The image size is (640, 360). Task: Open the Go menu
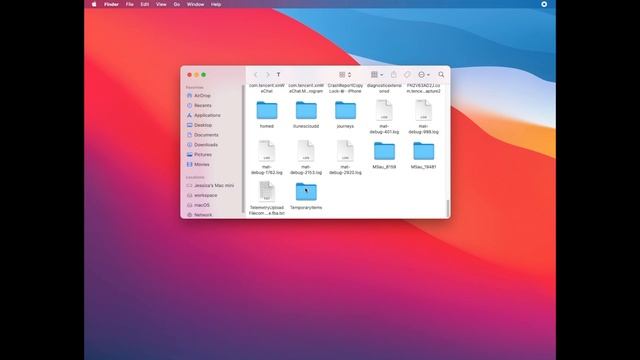coord(176,4)
